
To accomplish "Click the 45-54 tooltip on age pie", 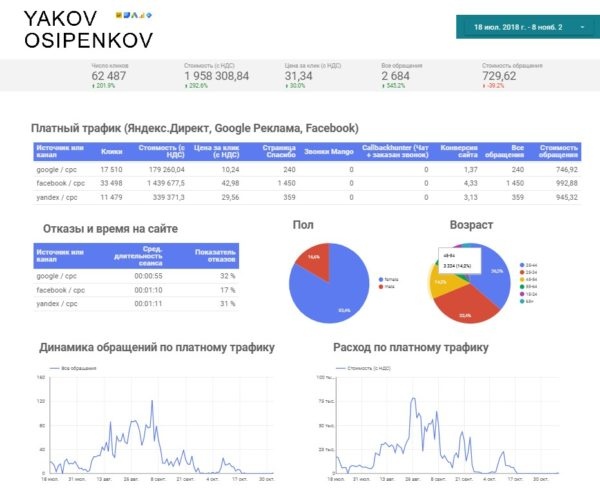I will click(x=460, y=261).
